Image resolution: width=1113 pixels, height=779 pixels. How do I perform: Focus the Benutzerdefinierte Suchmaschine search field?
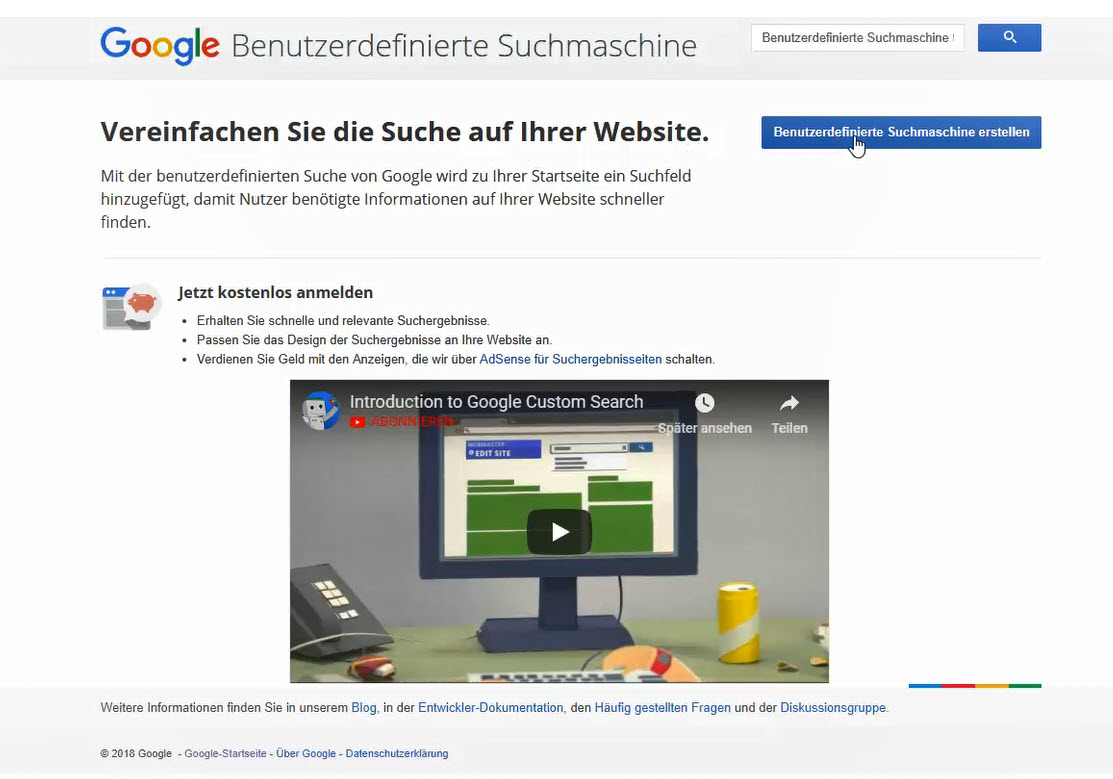[857, 38]
